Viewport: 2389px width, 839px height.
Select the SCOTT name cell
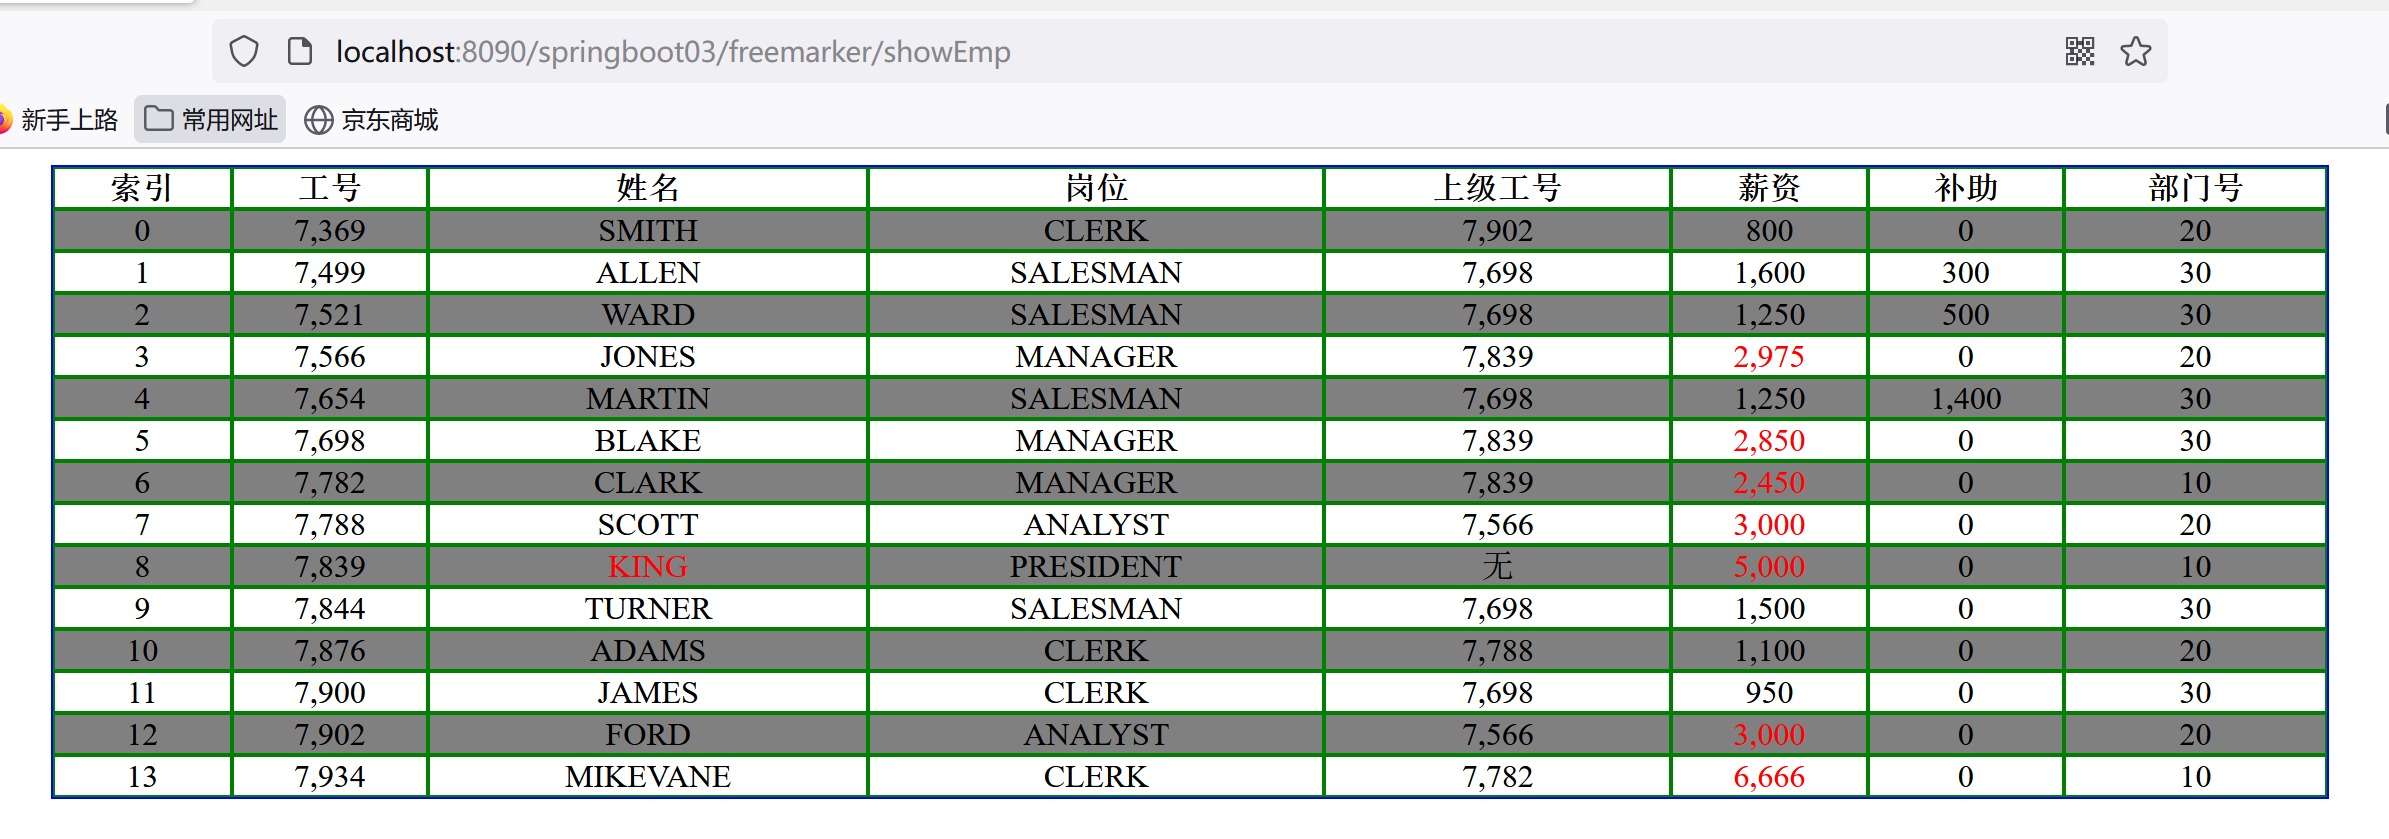(648, 524)
